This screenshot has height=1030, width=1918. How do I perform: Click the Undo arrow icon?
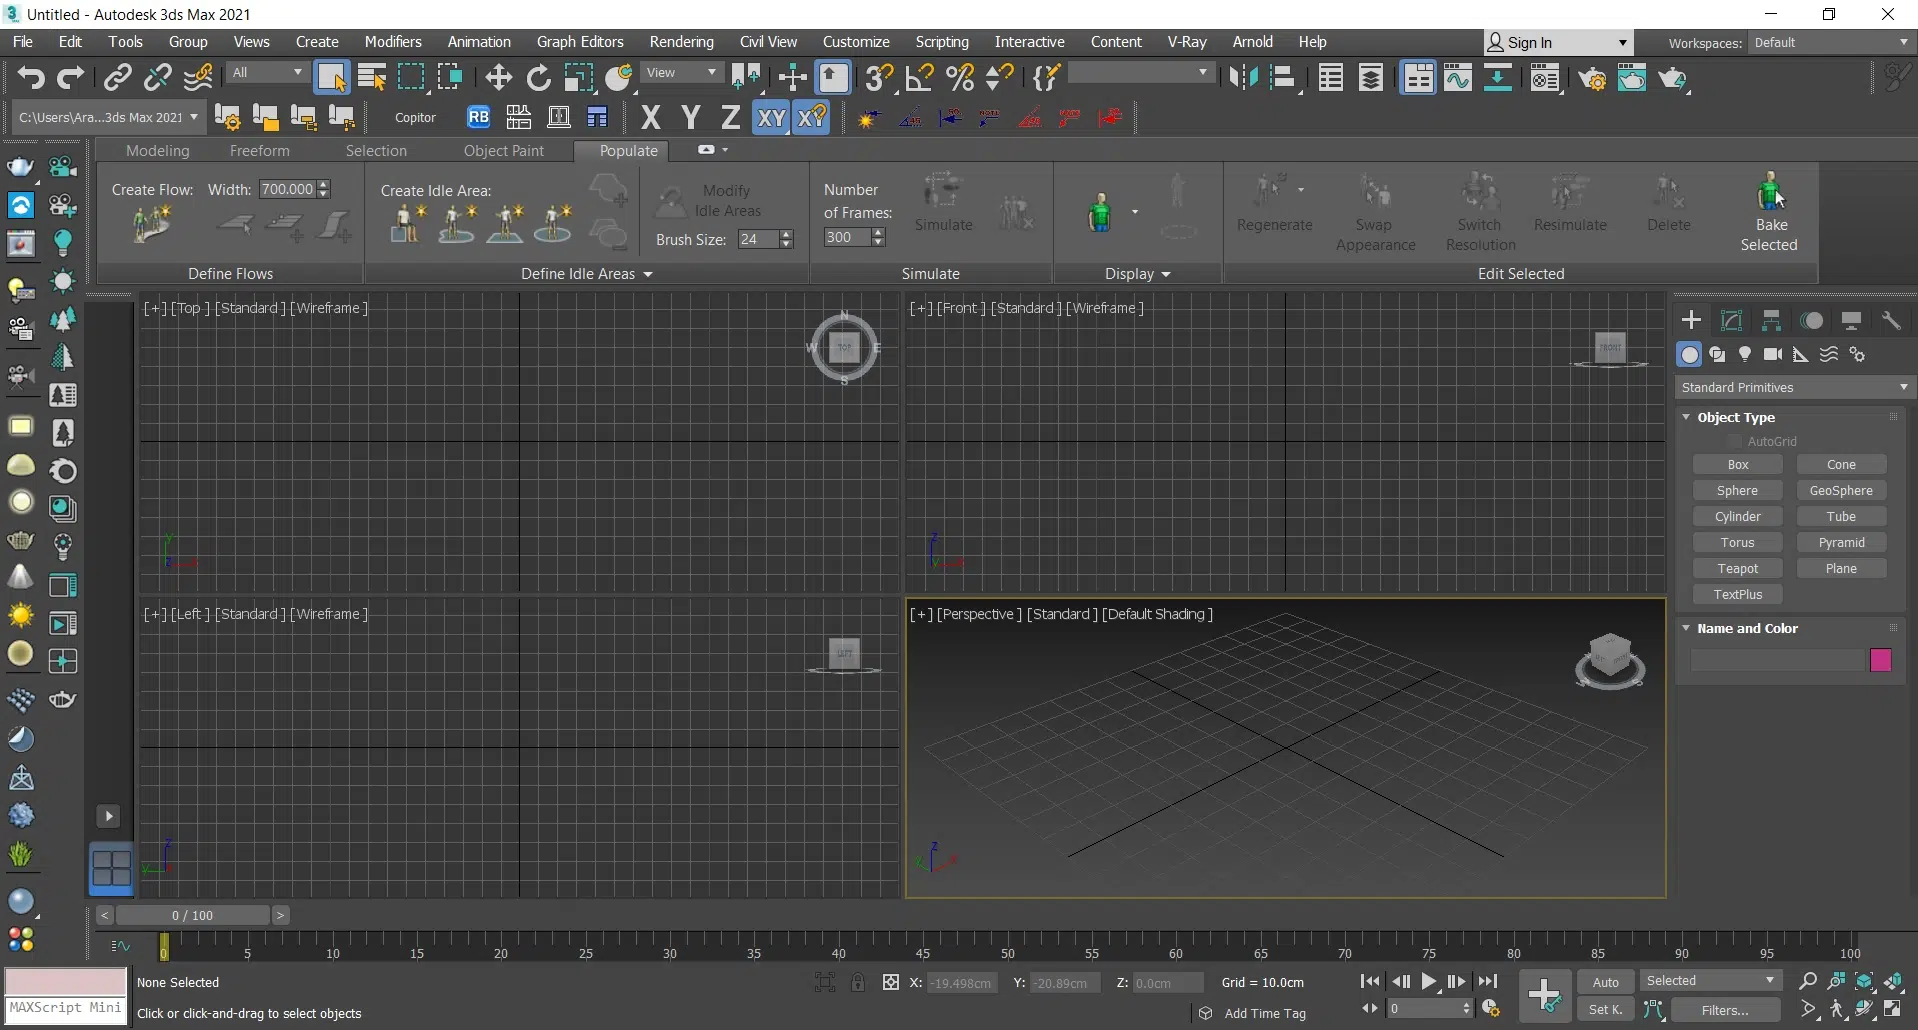click(x=31, y=78)
